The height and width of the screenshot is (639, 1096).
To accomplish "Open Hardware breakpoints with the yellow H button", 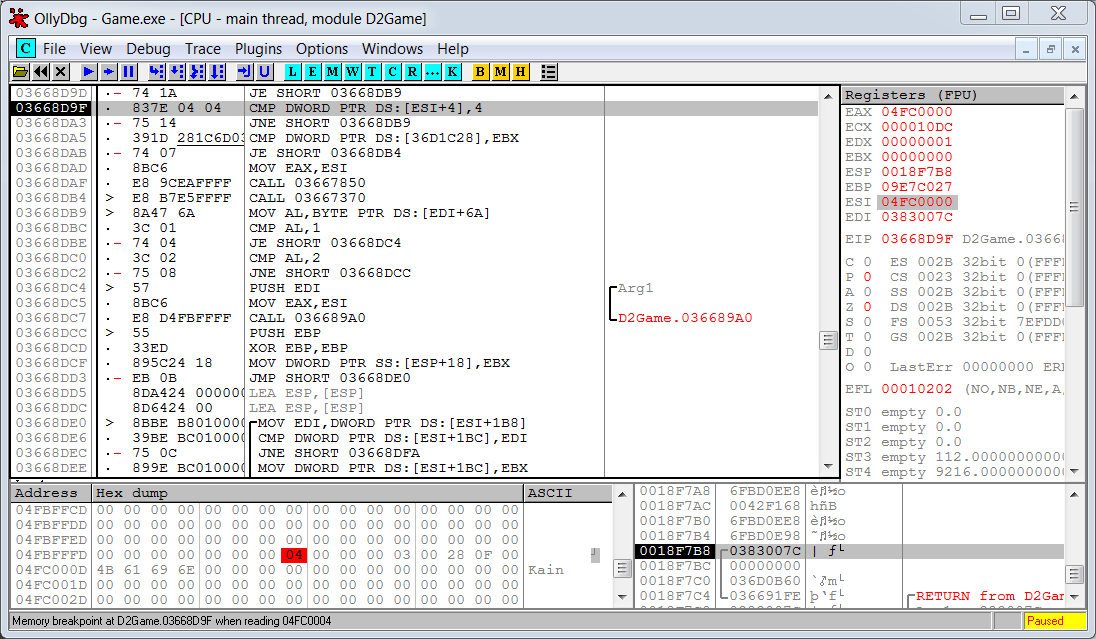I will tap(520, 72).
